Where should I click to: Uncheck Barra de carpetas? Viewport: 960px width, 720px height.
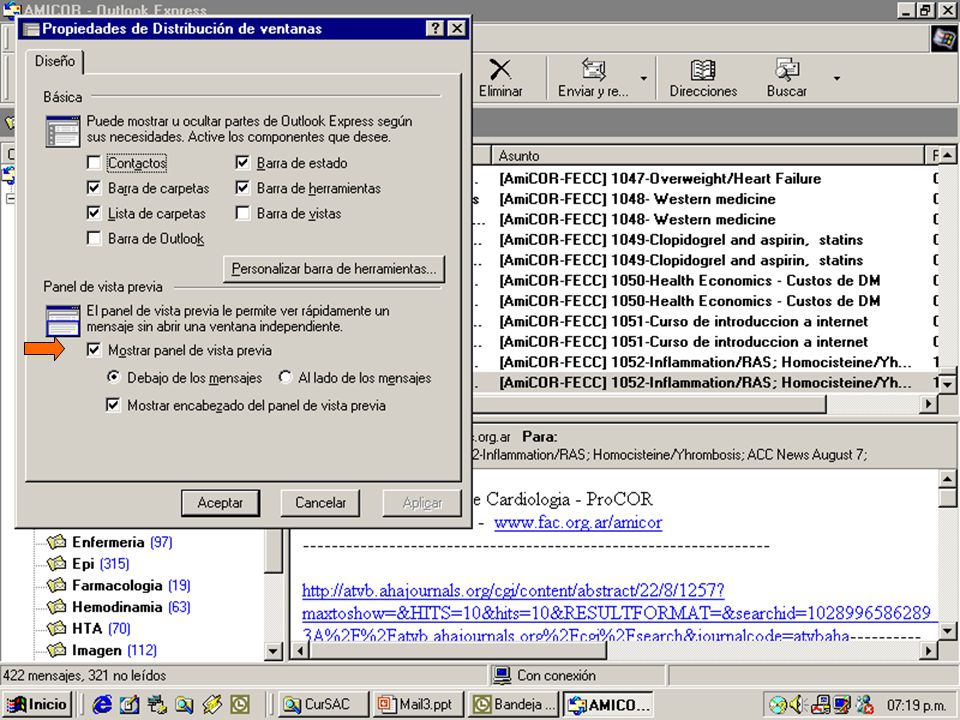pyautogui.click(x=94, y=188)
